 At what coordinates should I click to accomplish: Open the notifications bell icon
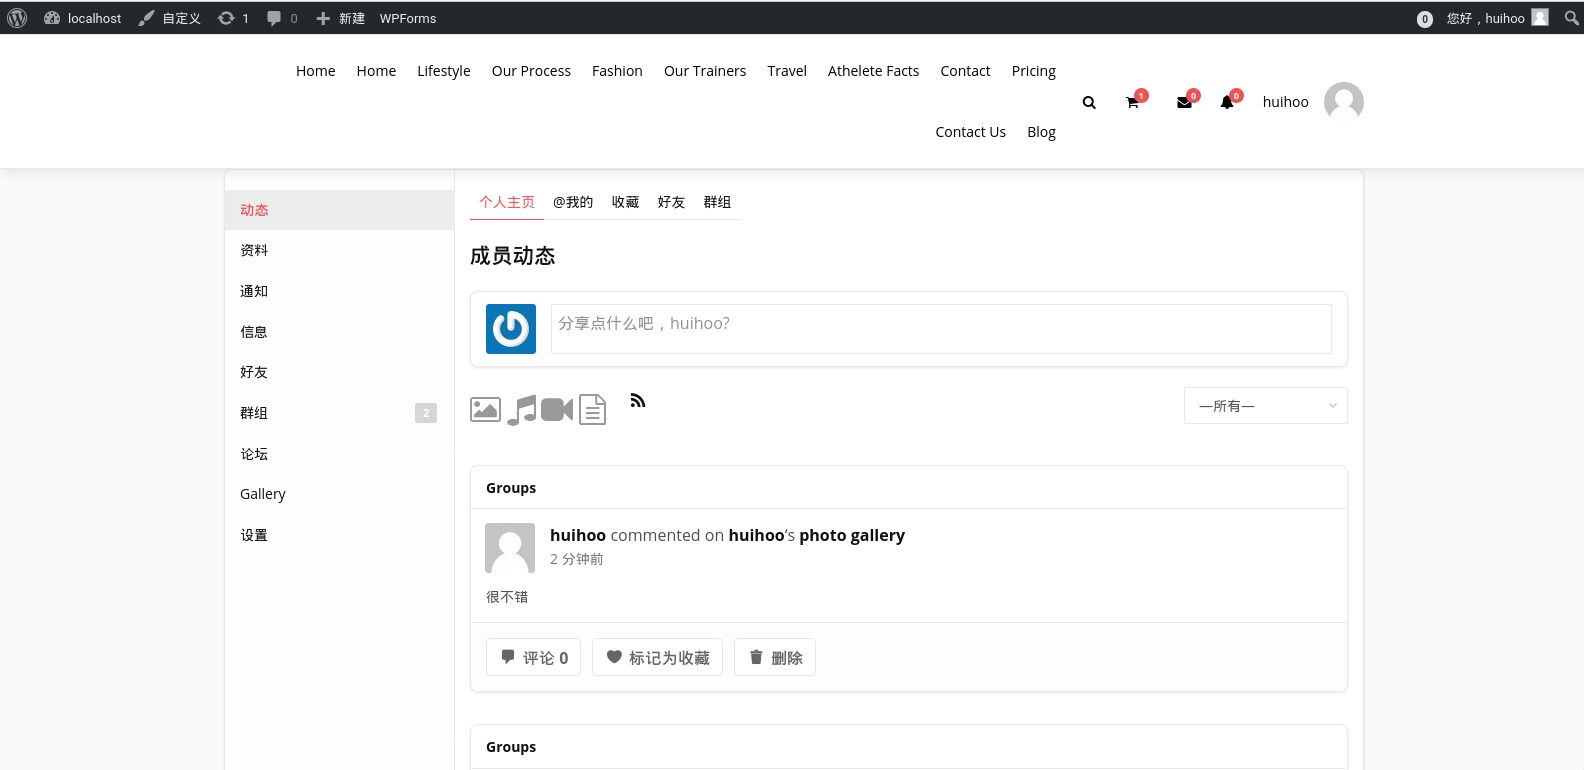click(x=1227, y=102)
